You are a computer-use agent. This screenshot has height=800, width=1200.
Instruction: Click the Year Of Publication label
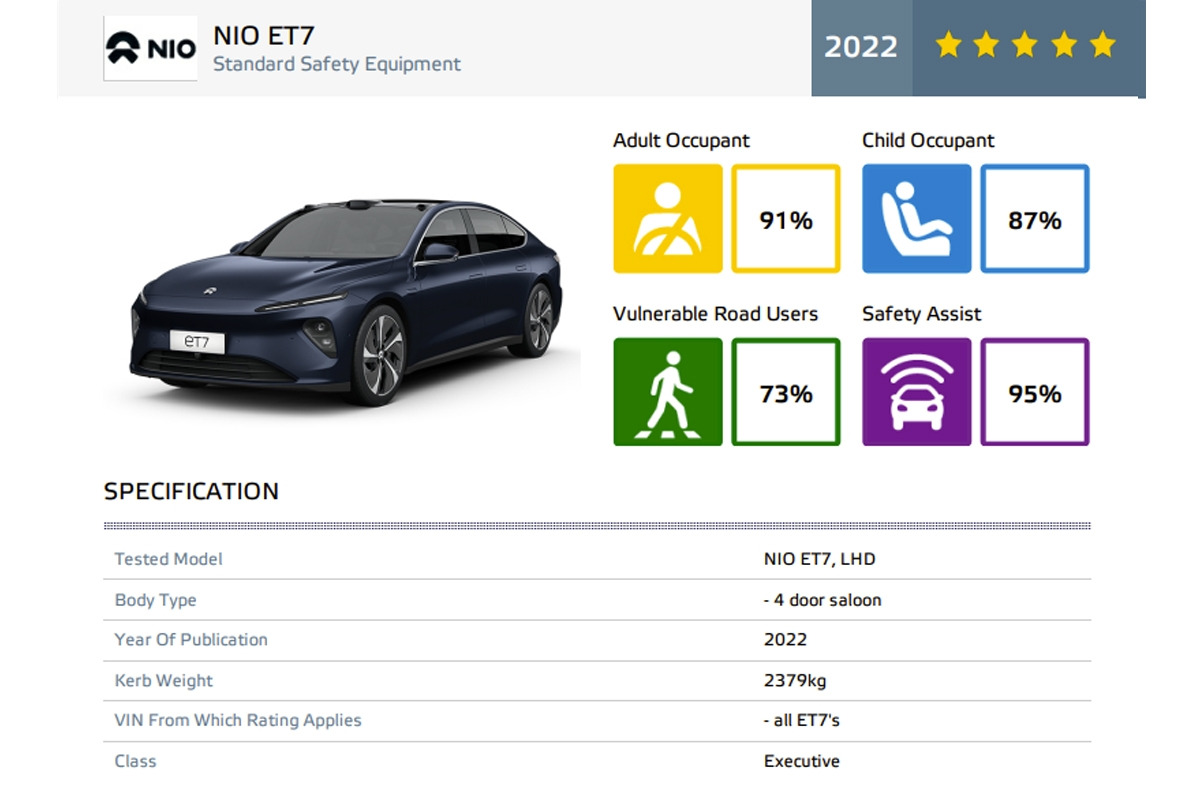pos(191,640)
